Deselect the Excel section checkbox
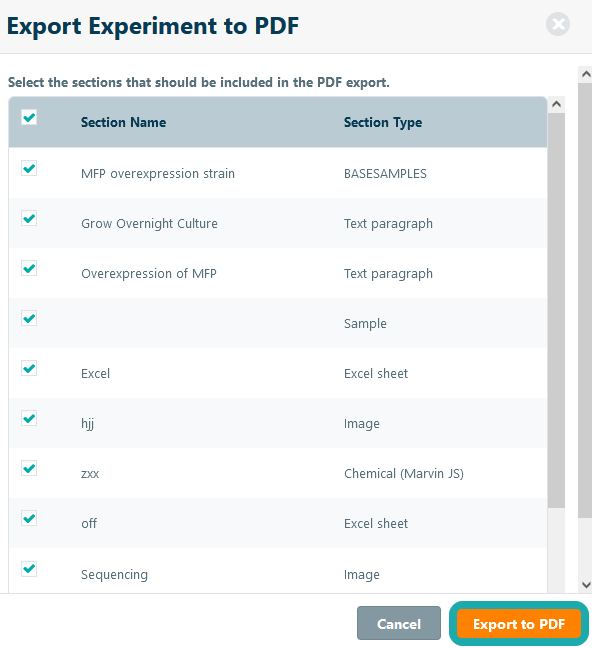This screenshot has height=648, width=592. (29, 368)
